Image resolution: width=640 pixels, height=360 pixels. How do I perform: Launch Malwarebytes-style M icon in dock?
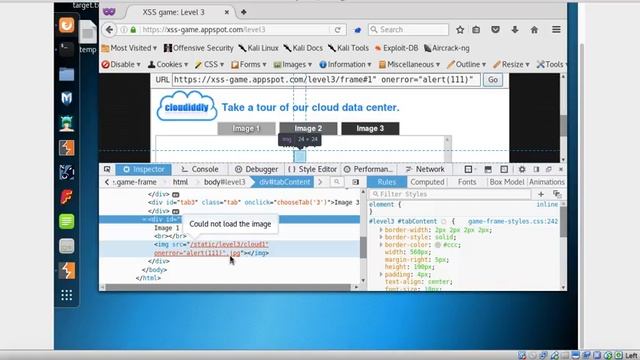coord(67,98)
